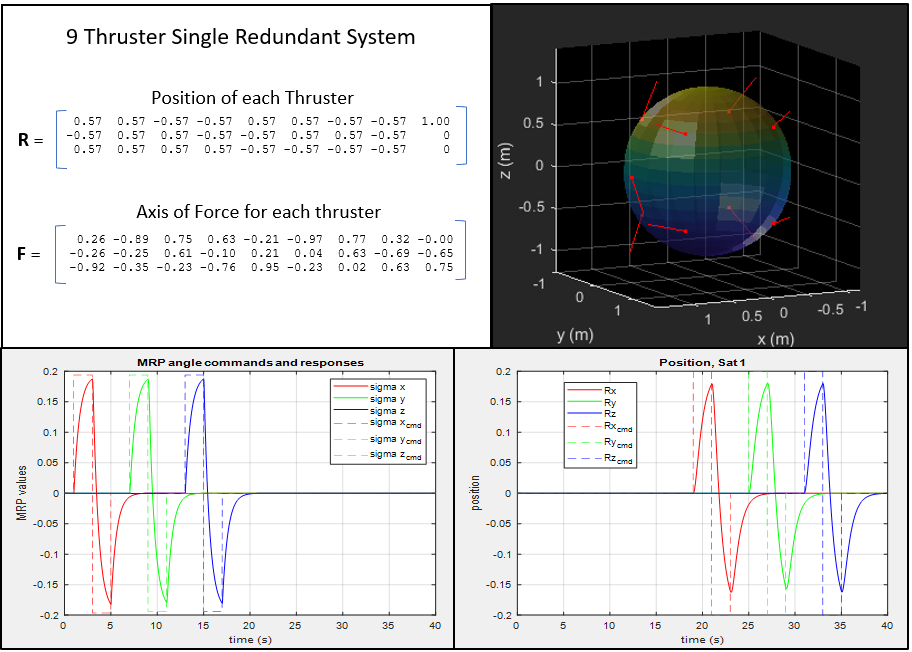912x652 pixels.
Task: Select the solid 'Ry' legend entry
Action: click(x=592, y=402)
